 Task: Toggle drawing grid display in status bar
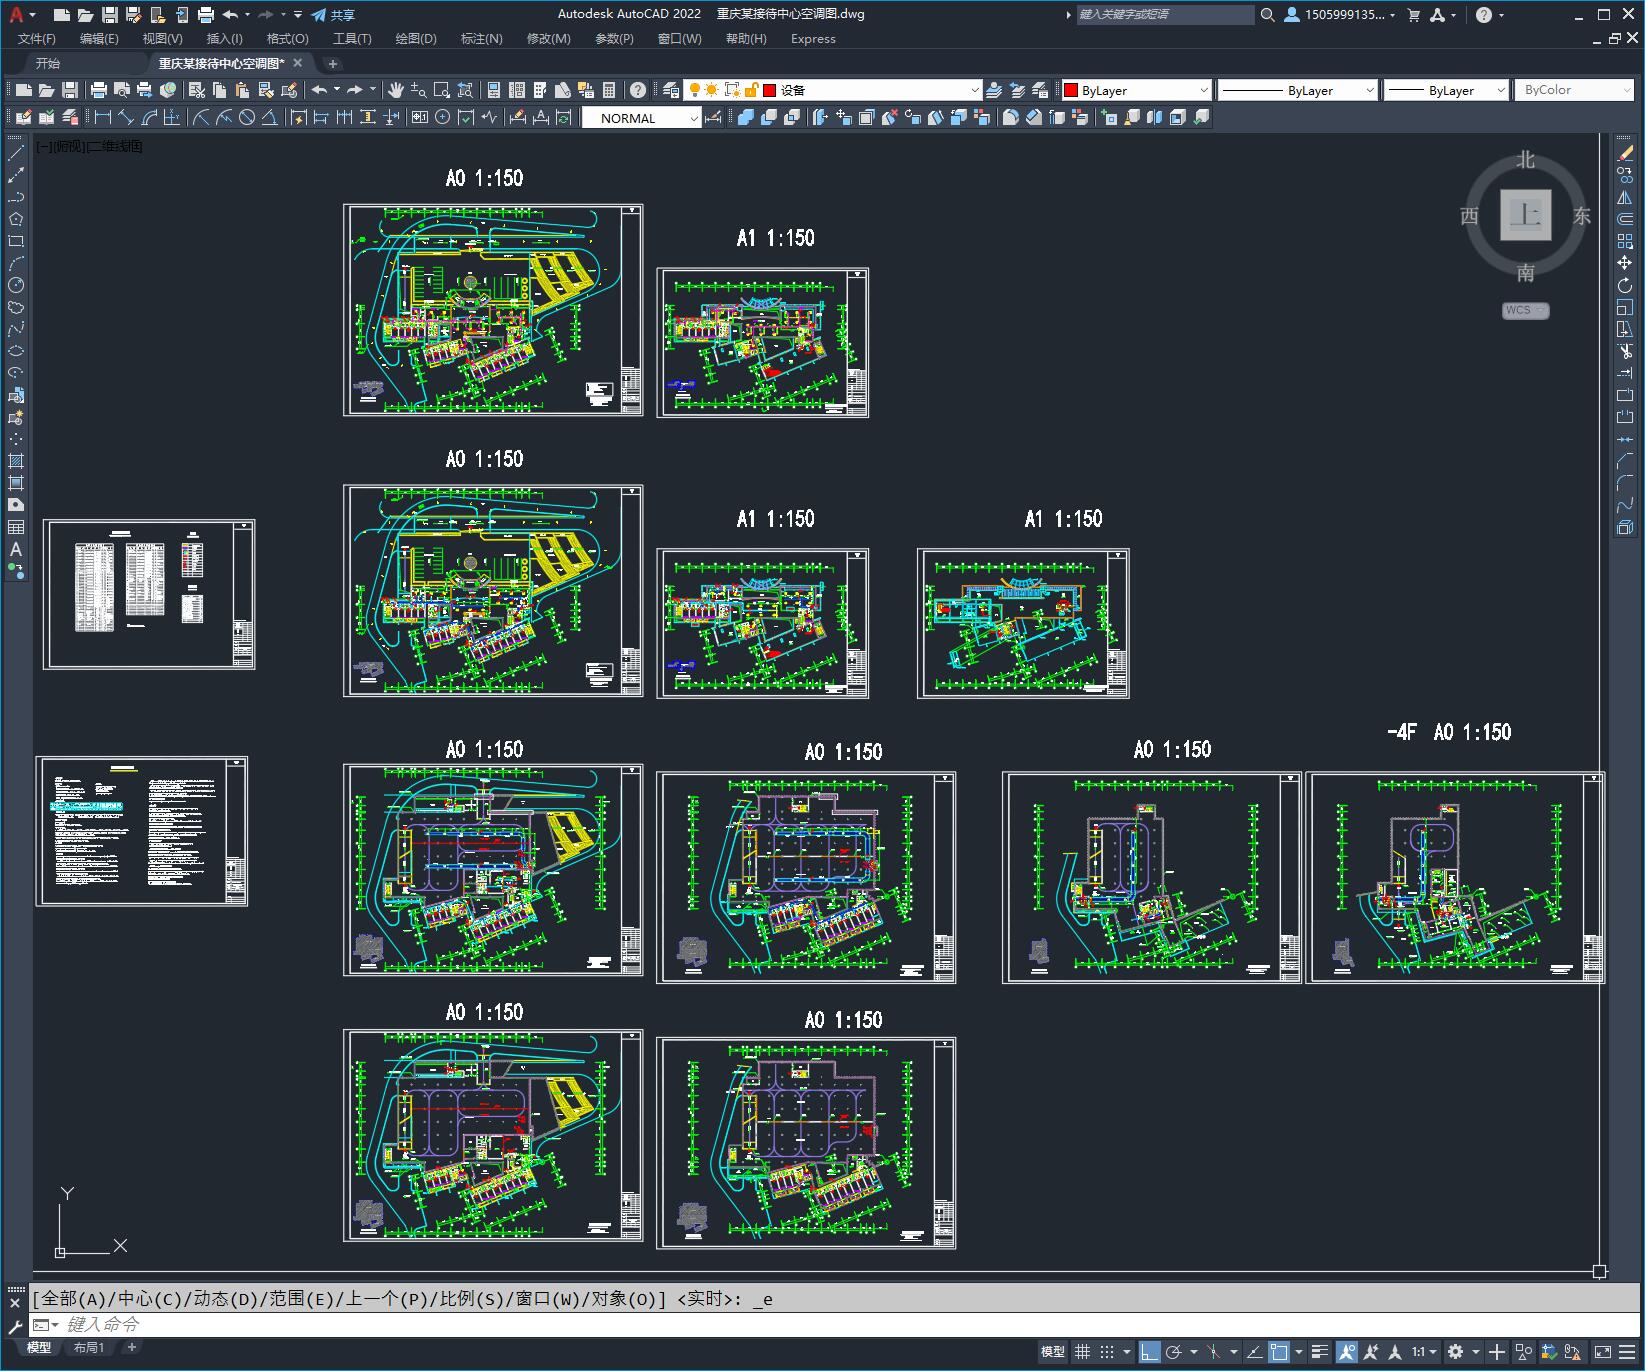tap(1082, 1352)
